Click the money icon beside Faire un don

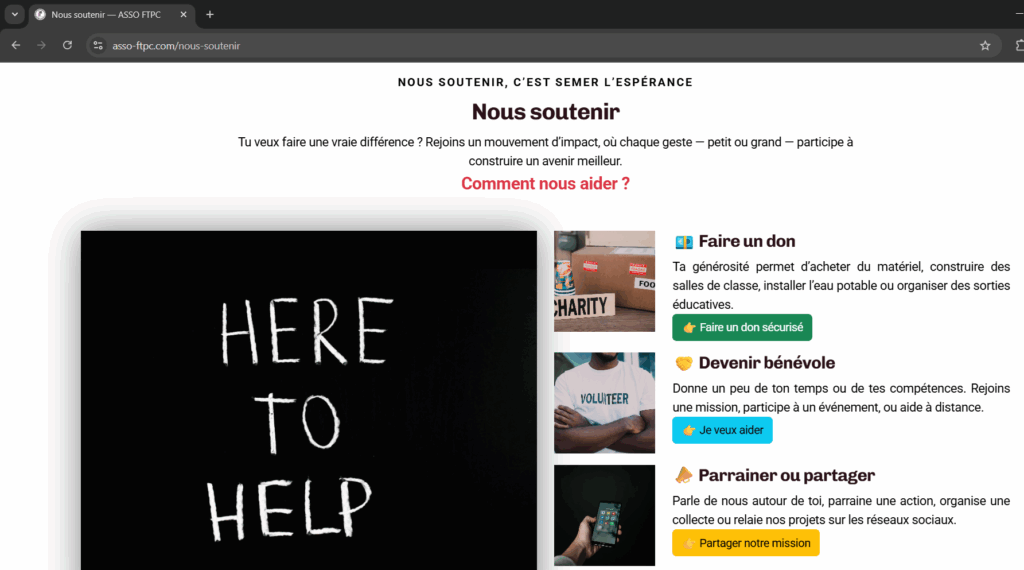pos(684,242)
